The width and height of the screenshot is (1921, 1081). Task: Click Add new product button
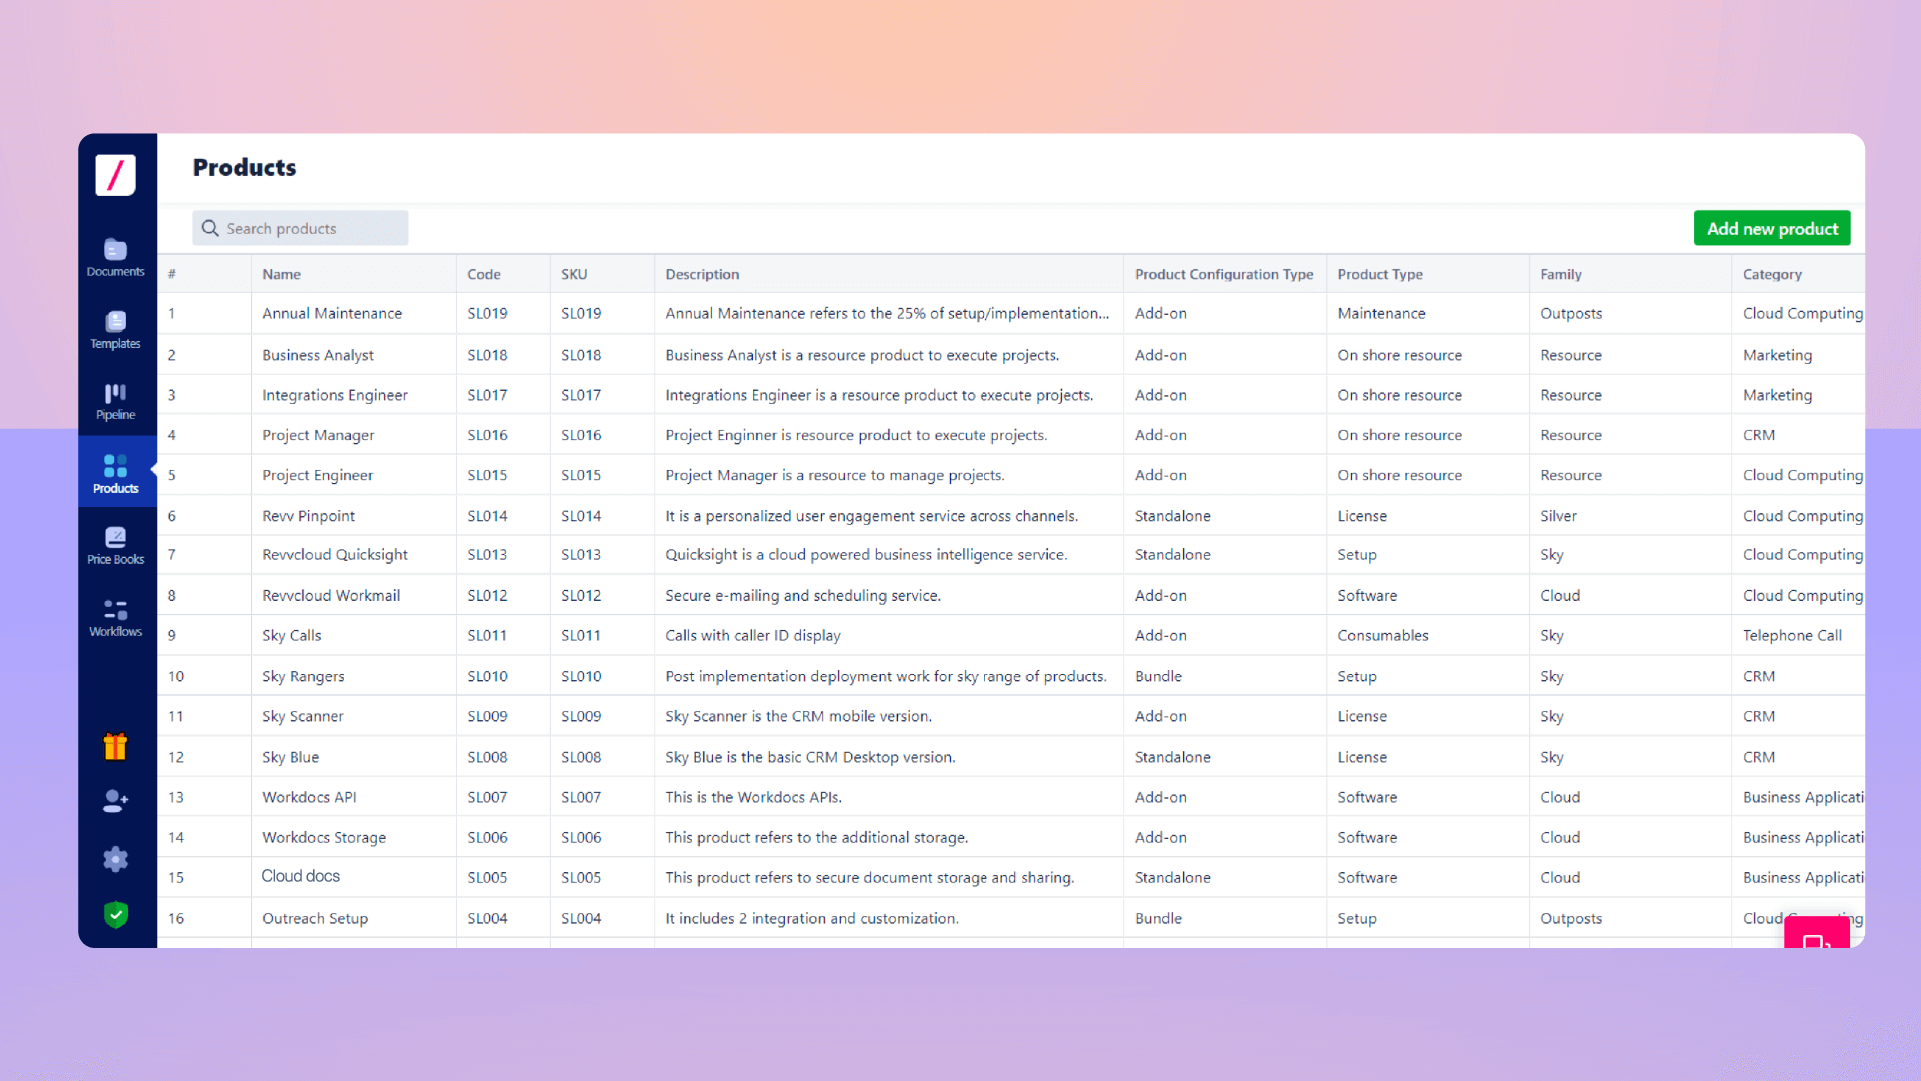click(1772, 228)
